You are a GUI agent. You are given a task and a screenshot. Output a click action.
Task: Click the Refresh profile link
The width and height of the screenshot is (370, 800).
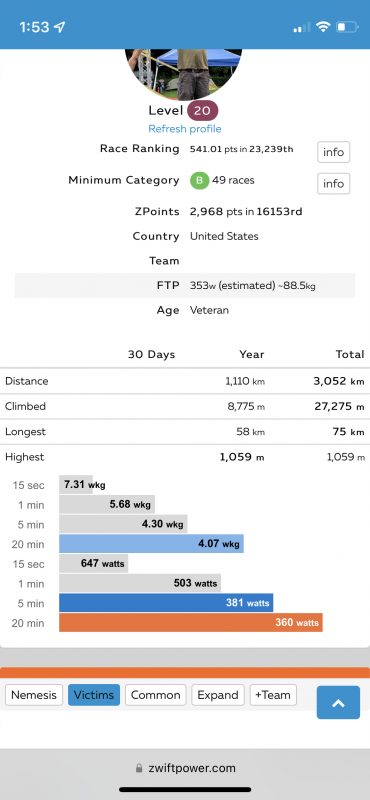click(185, 129)
